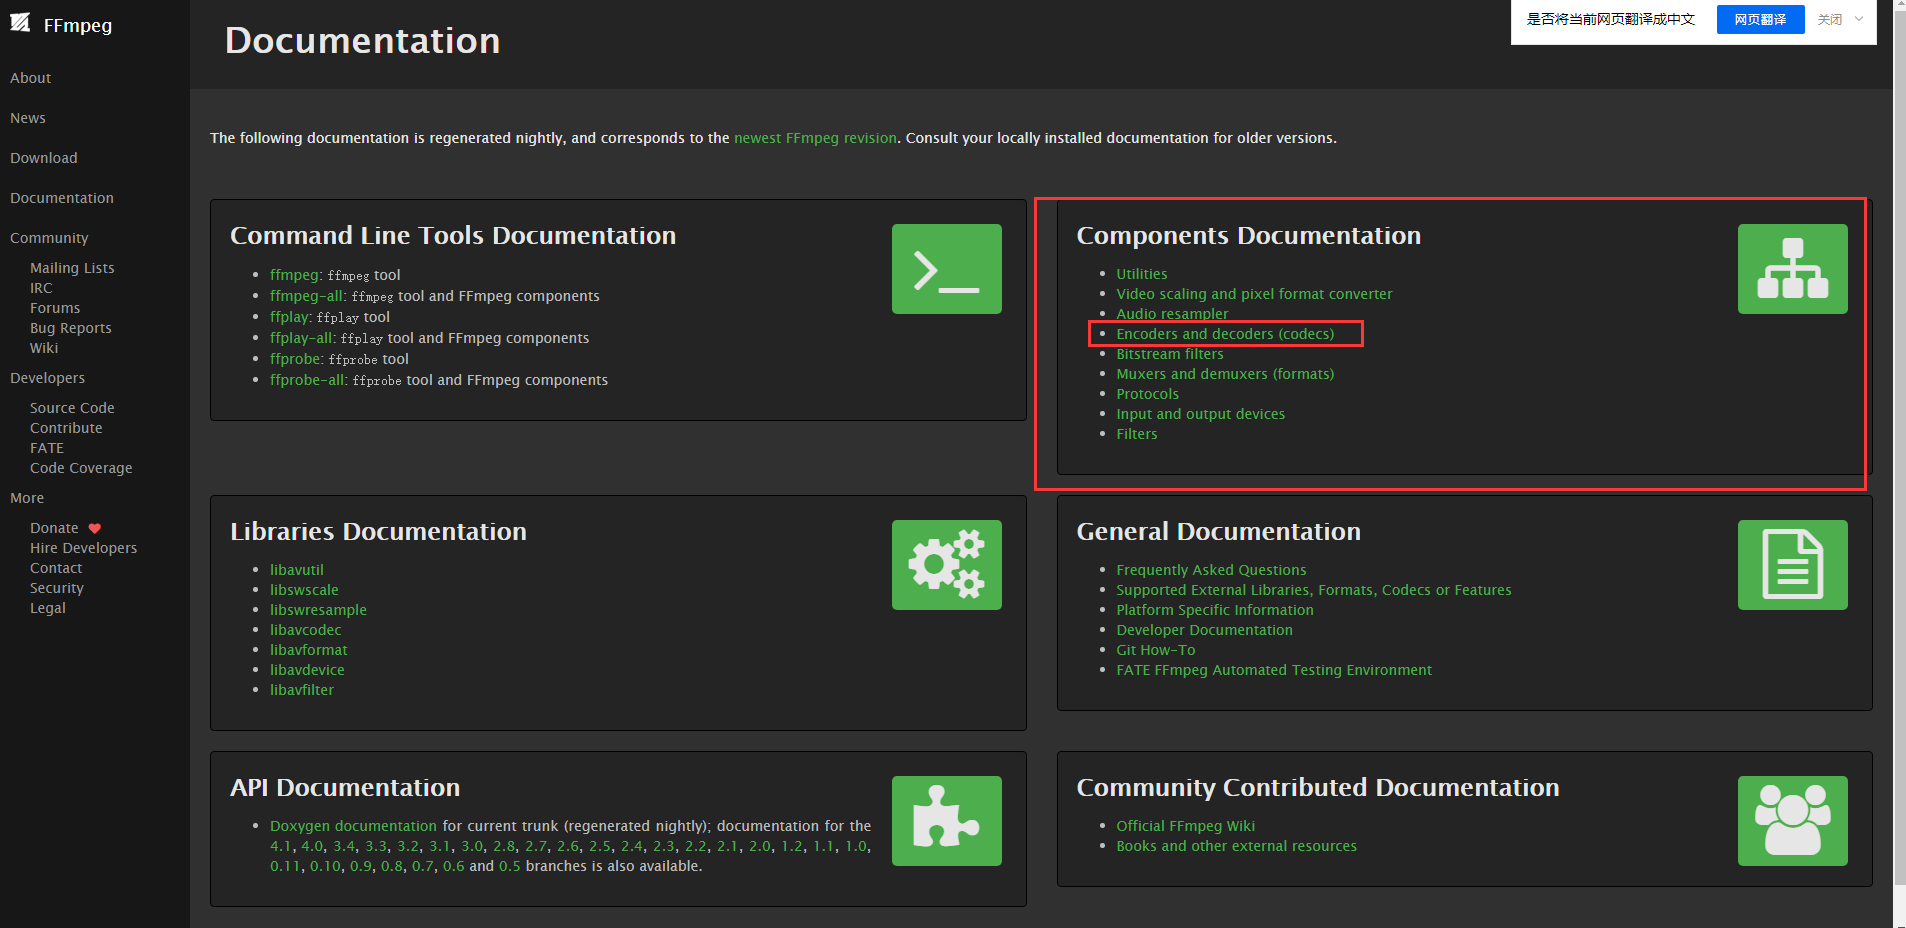Viewport: 1906px width, 928px height.
Task: Open Platform Specific Information link
Action: click(x=1215, y=610)
